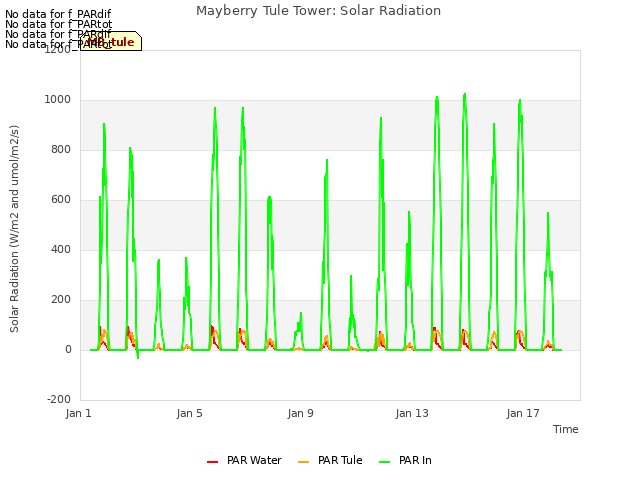Viewport: 640px width, 480px height.
Task: Click the Jan 1 x-axis tick label
Action: 78,413
